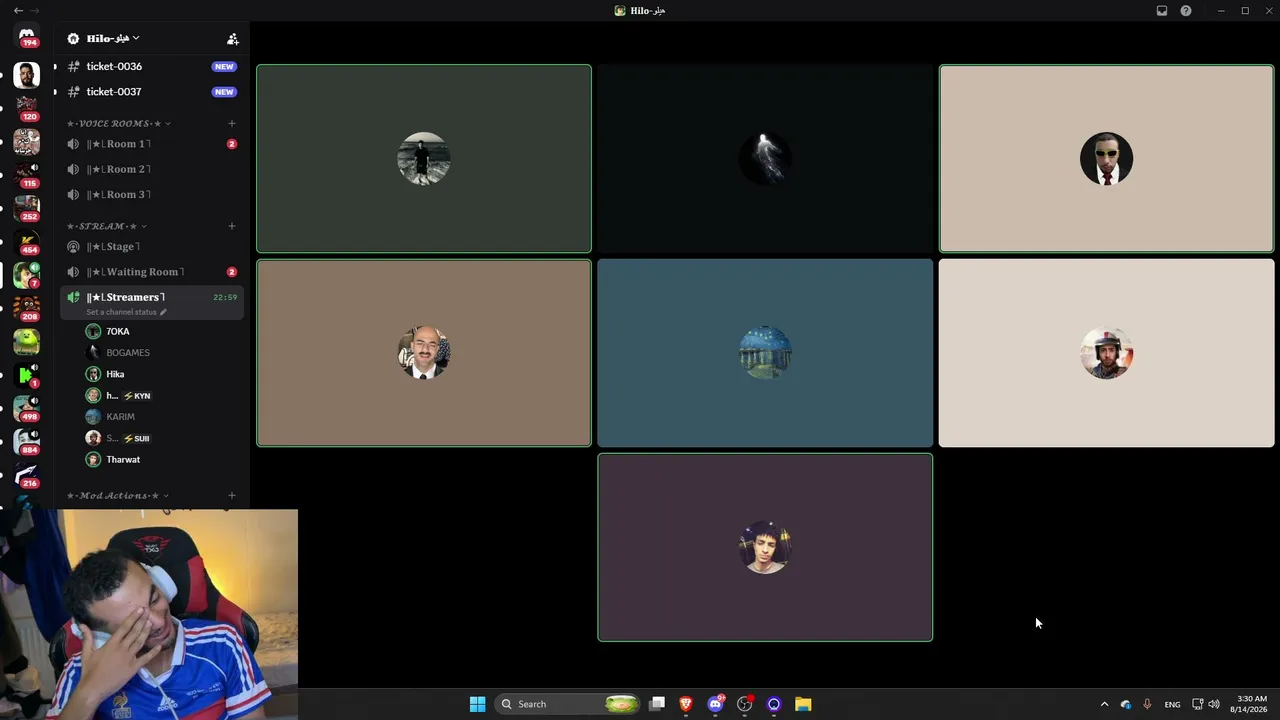Open the server with 216 badge
1280x720 pixels.
click(27, 475)
